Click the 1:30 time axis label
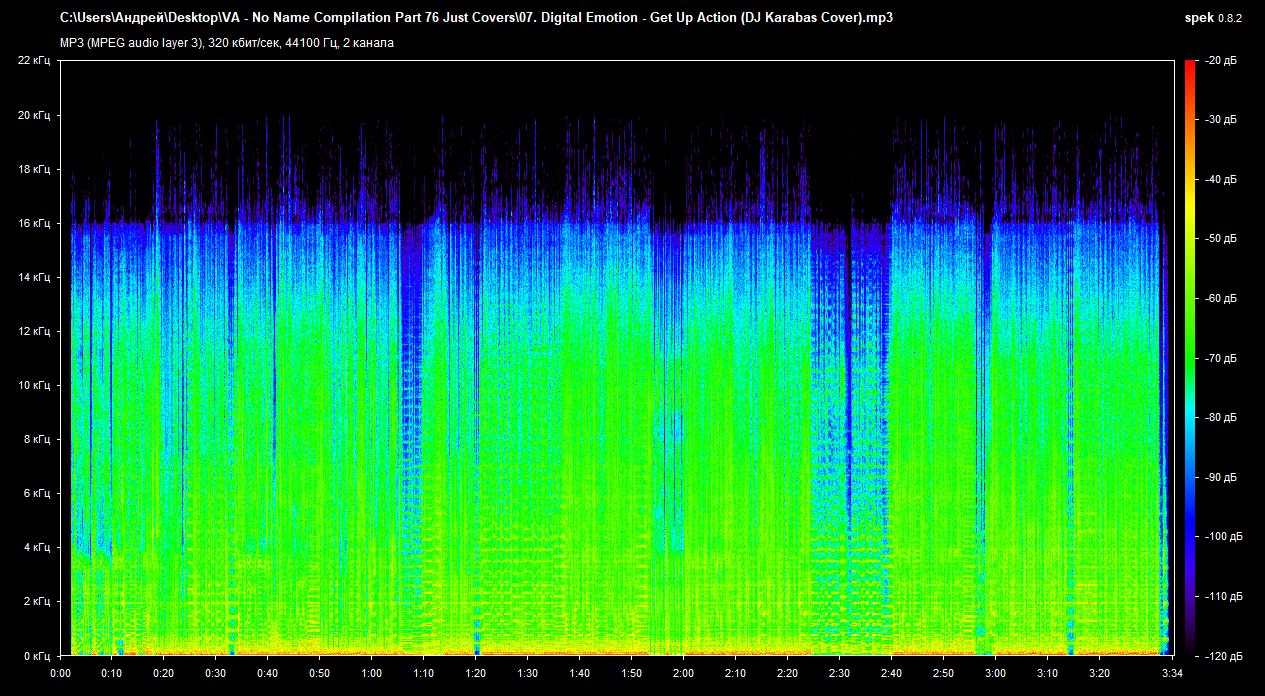 528,673
